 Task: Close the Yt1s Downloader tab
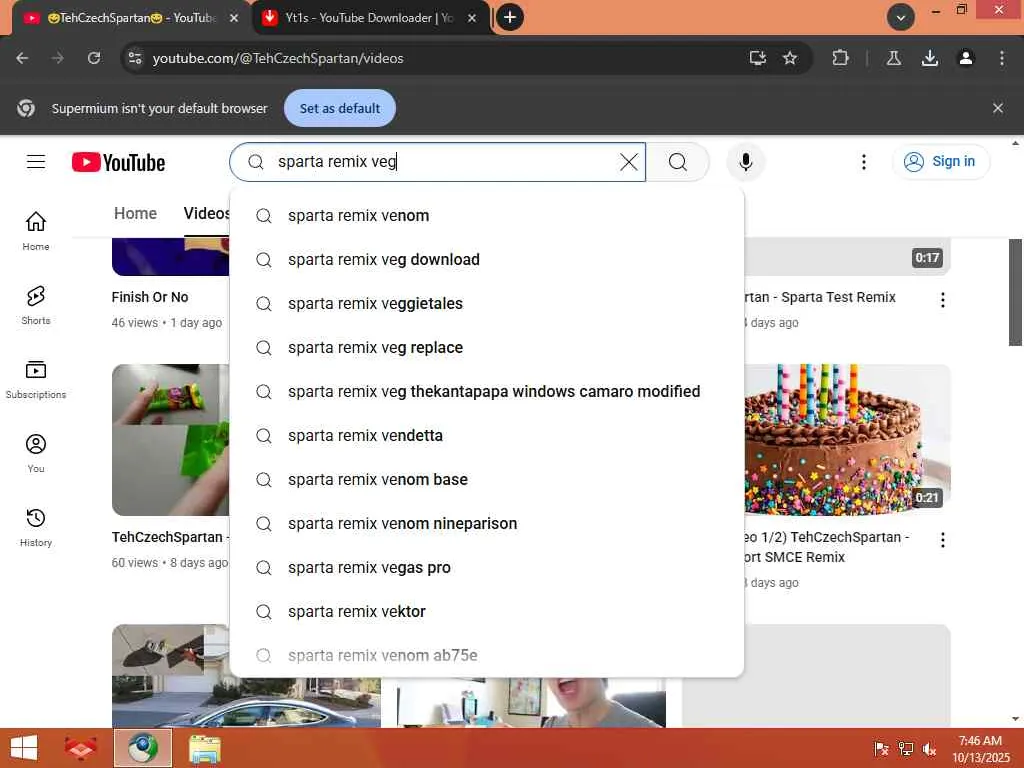tap(472, 18)
